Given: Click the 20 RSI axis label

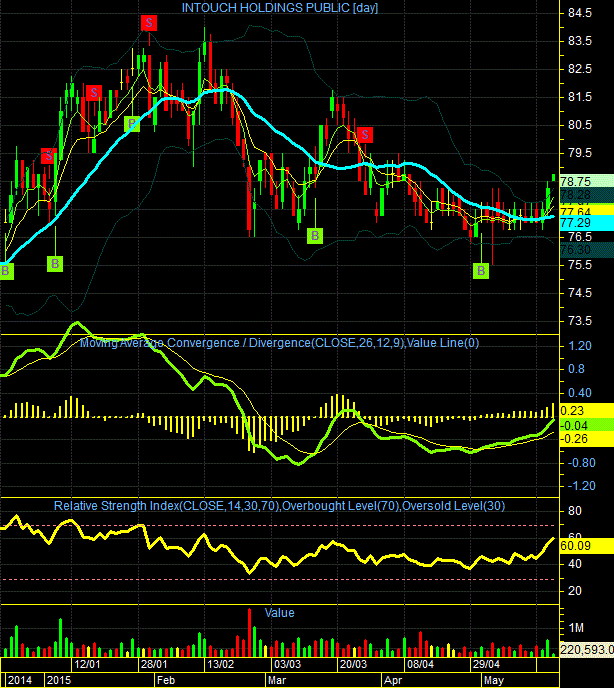Looking at the screenshot, I should [575, 591].
